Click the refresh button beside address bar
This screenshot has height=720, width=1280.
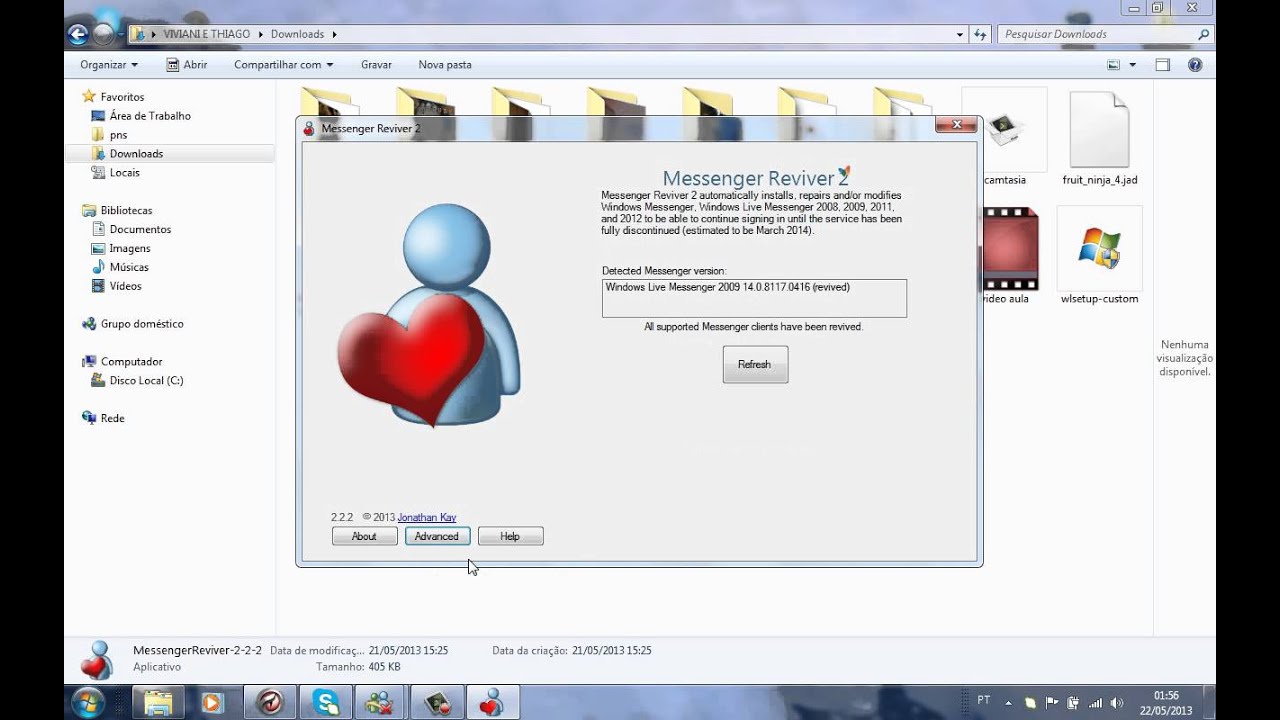[x=980, y=34]
